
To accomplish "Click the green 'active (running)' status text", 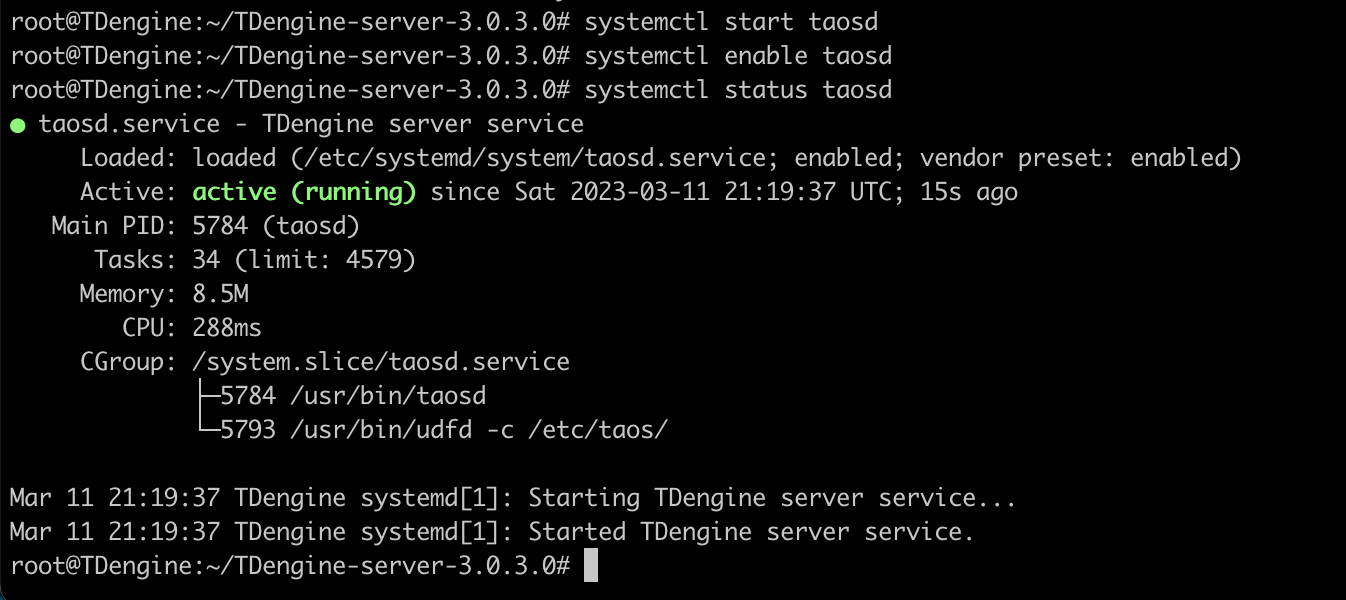I will [x=304, y=192].
